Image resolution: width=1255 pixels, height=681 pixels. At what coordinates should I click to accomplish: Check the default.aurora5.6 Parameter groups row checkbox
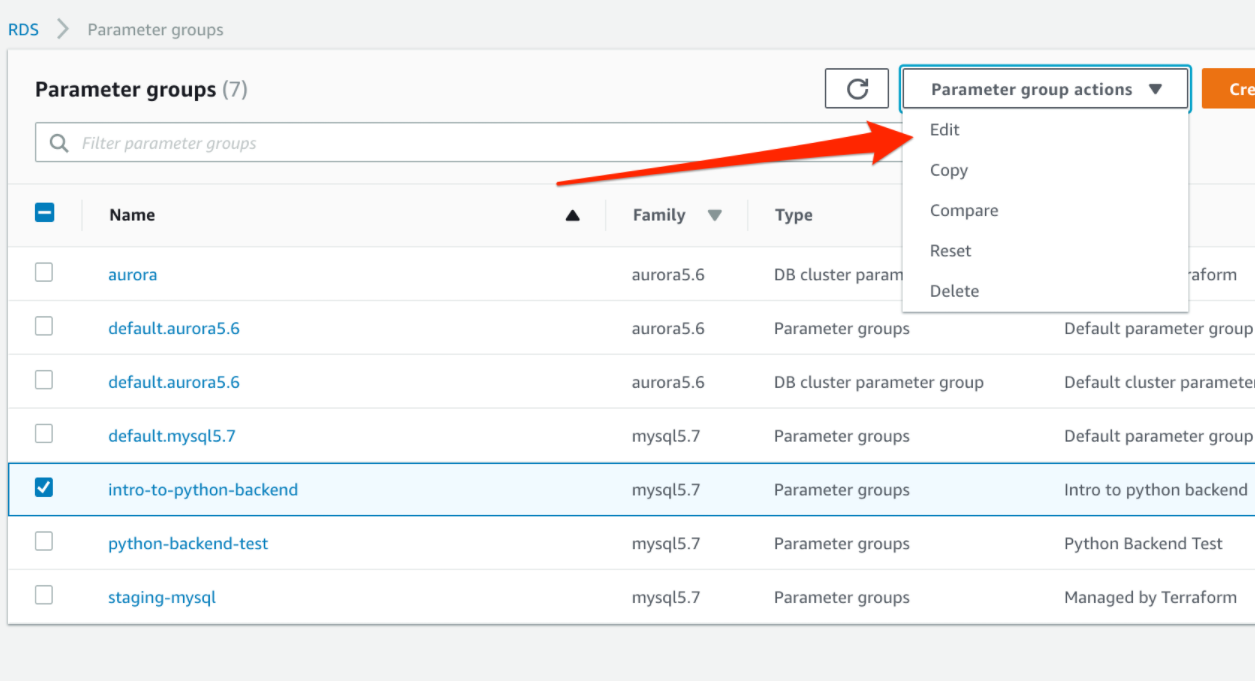[x=44, y=326]
